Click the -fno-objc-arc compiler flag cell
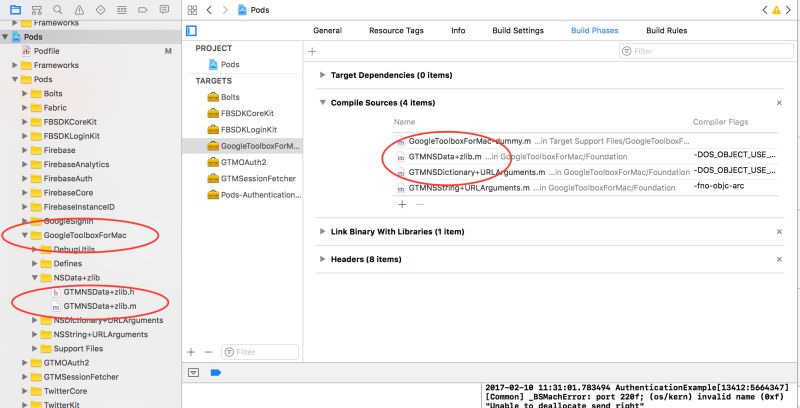The image size is (800, 408). [719, 186]
